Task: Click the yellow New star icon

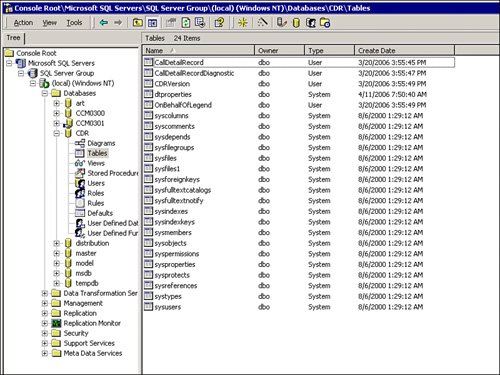Action: [243, 23]
